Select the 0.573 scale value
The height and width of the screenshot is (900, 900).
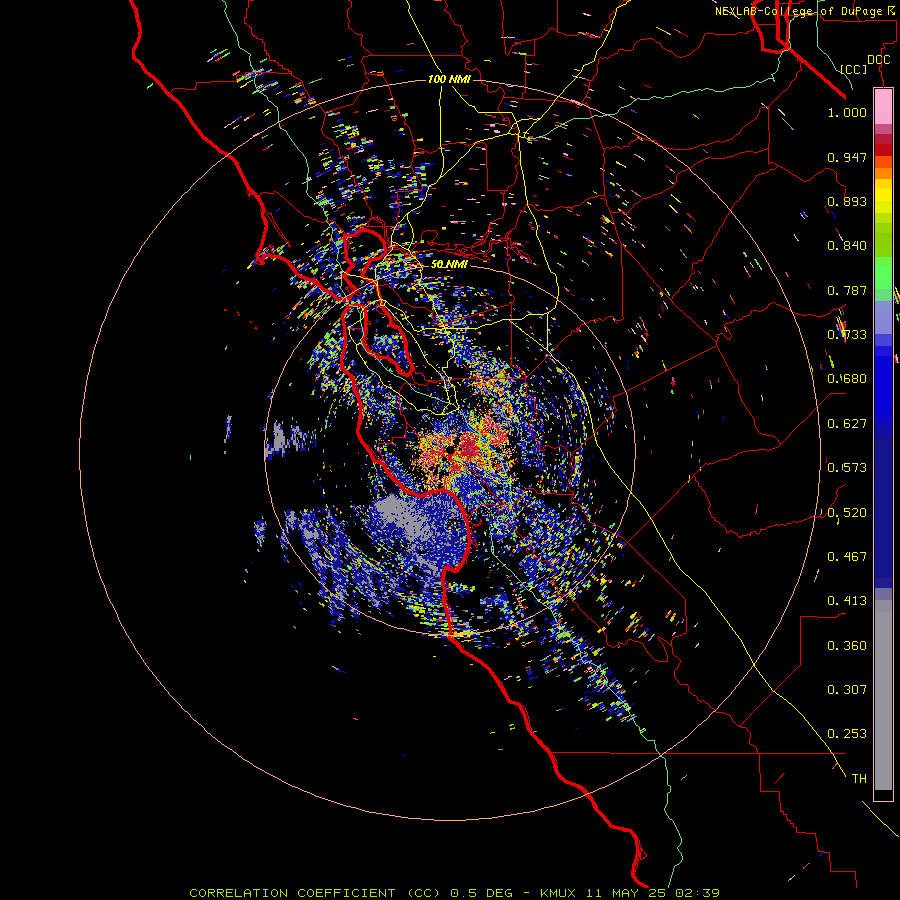click(847, 468)
